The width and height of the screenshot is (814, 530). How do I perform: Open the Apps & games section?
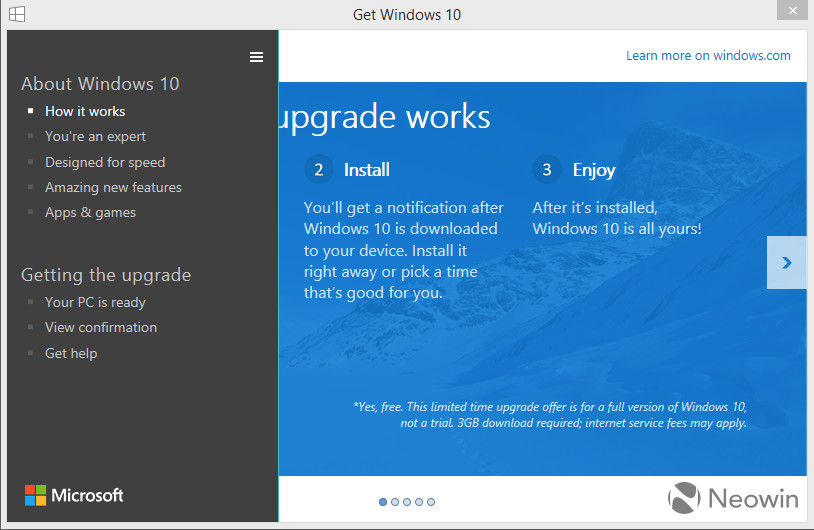tap(90, 212)
